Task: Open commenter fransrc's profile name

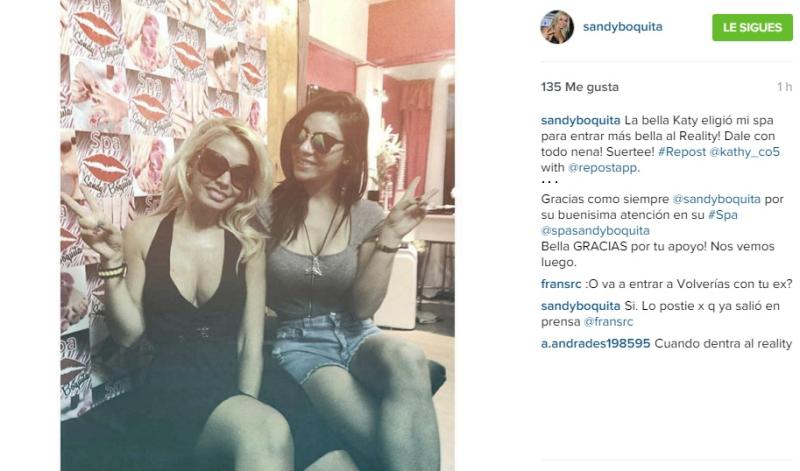Action: click(561, 284)
